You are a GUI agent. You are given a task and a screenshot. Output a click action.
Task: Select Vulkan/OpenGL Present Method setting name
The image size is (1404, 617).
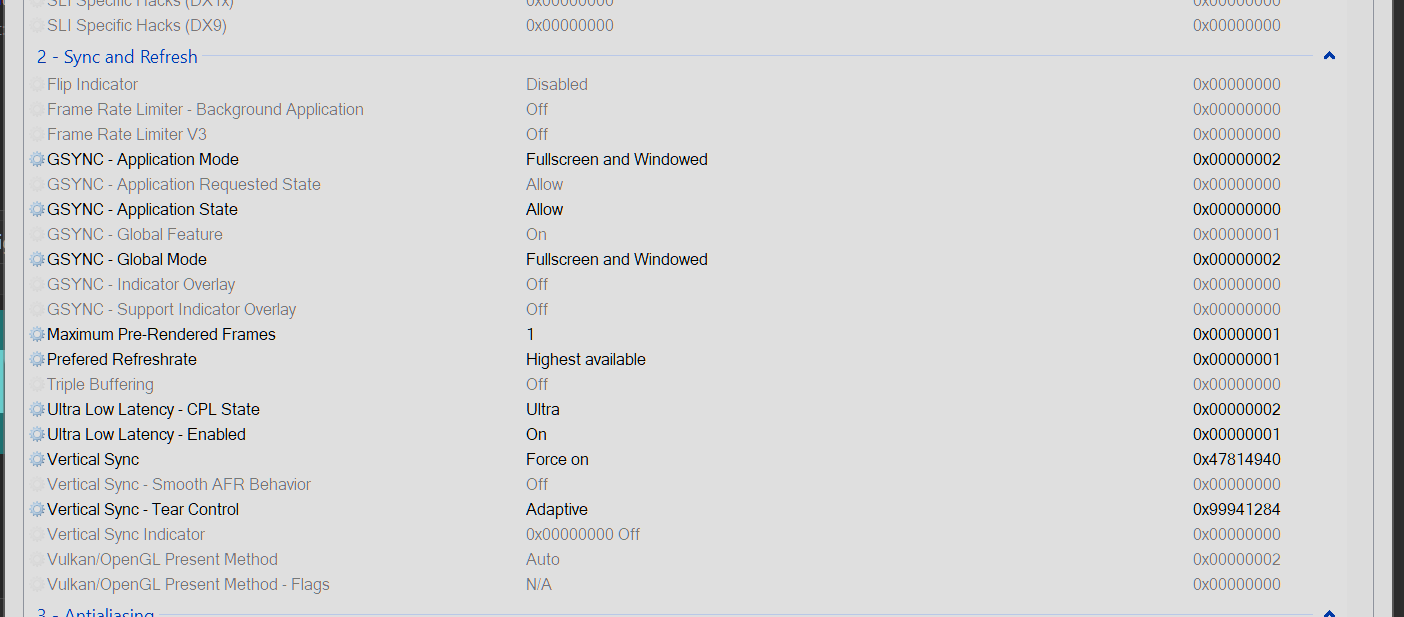(162, 560)
